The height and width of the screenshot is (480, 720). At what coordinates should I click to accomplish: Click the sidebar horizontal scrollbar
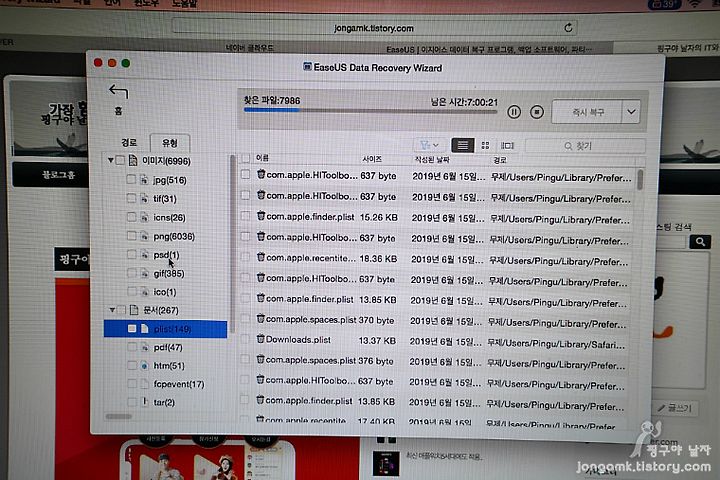118,417
